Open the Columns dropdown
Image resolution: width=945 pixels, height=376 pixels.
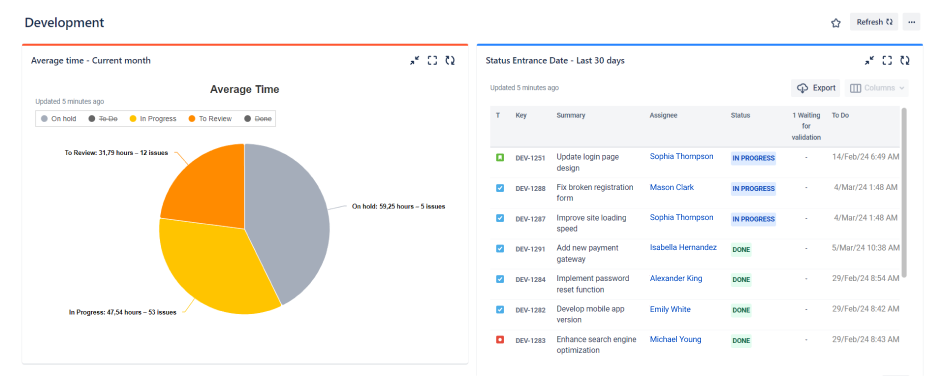[876, 88]
